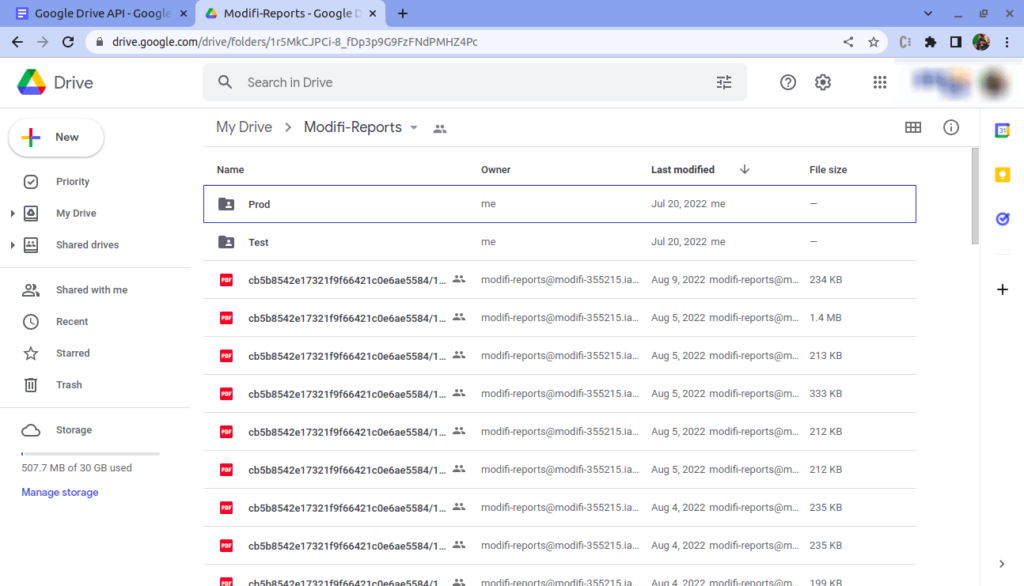Click the New button

56,138
